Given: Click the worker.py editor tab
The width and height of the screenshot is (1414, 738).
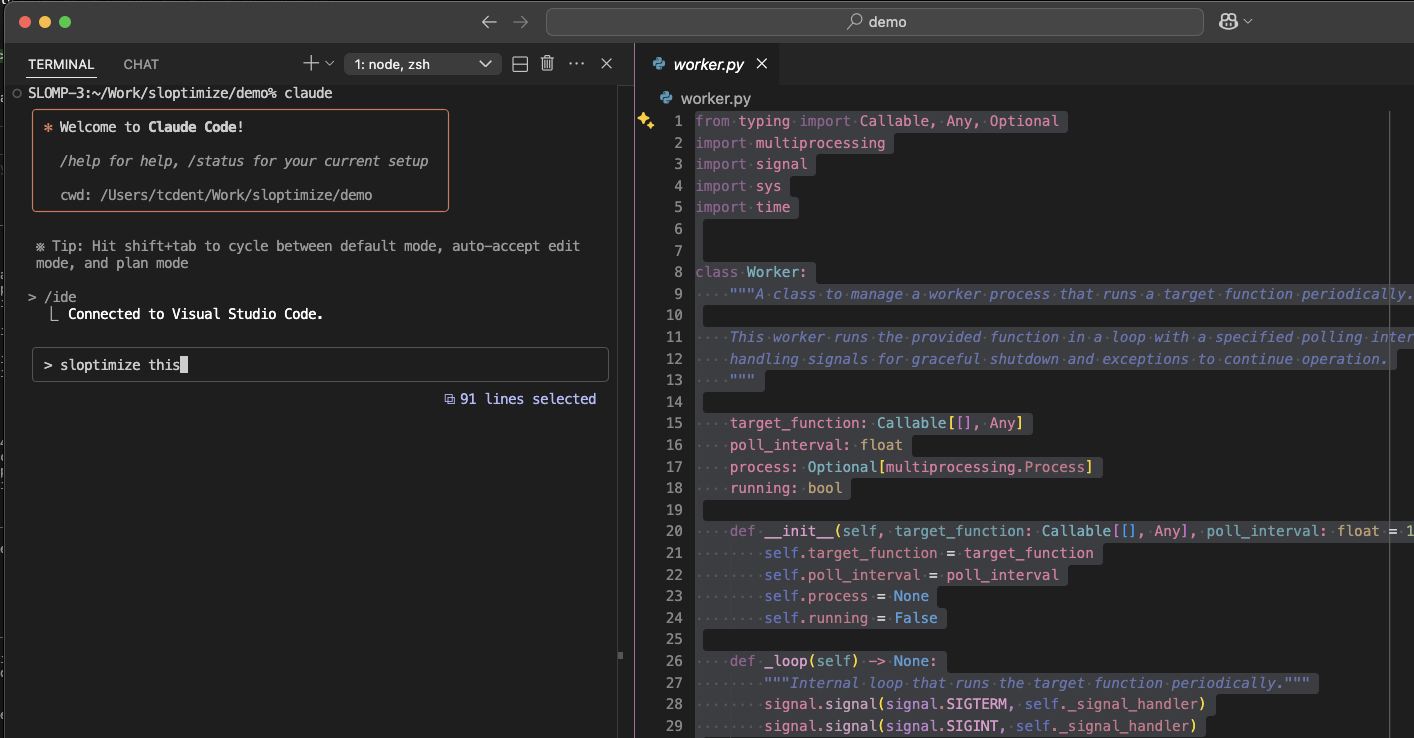Looking at the screenshot, I should coord(707,64).
